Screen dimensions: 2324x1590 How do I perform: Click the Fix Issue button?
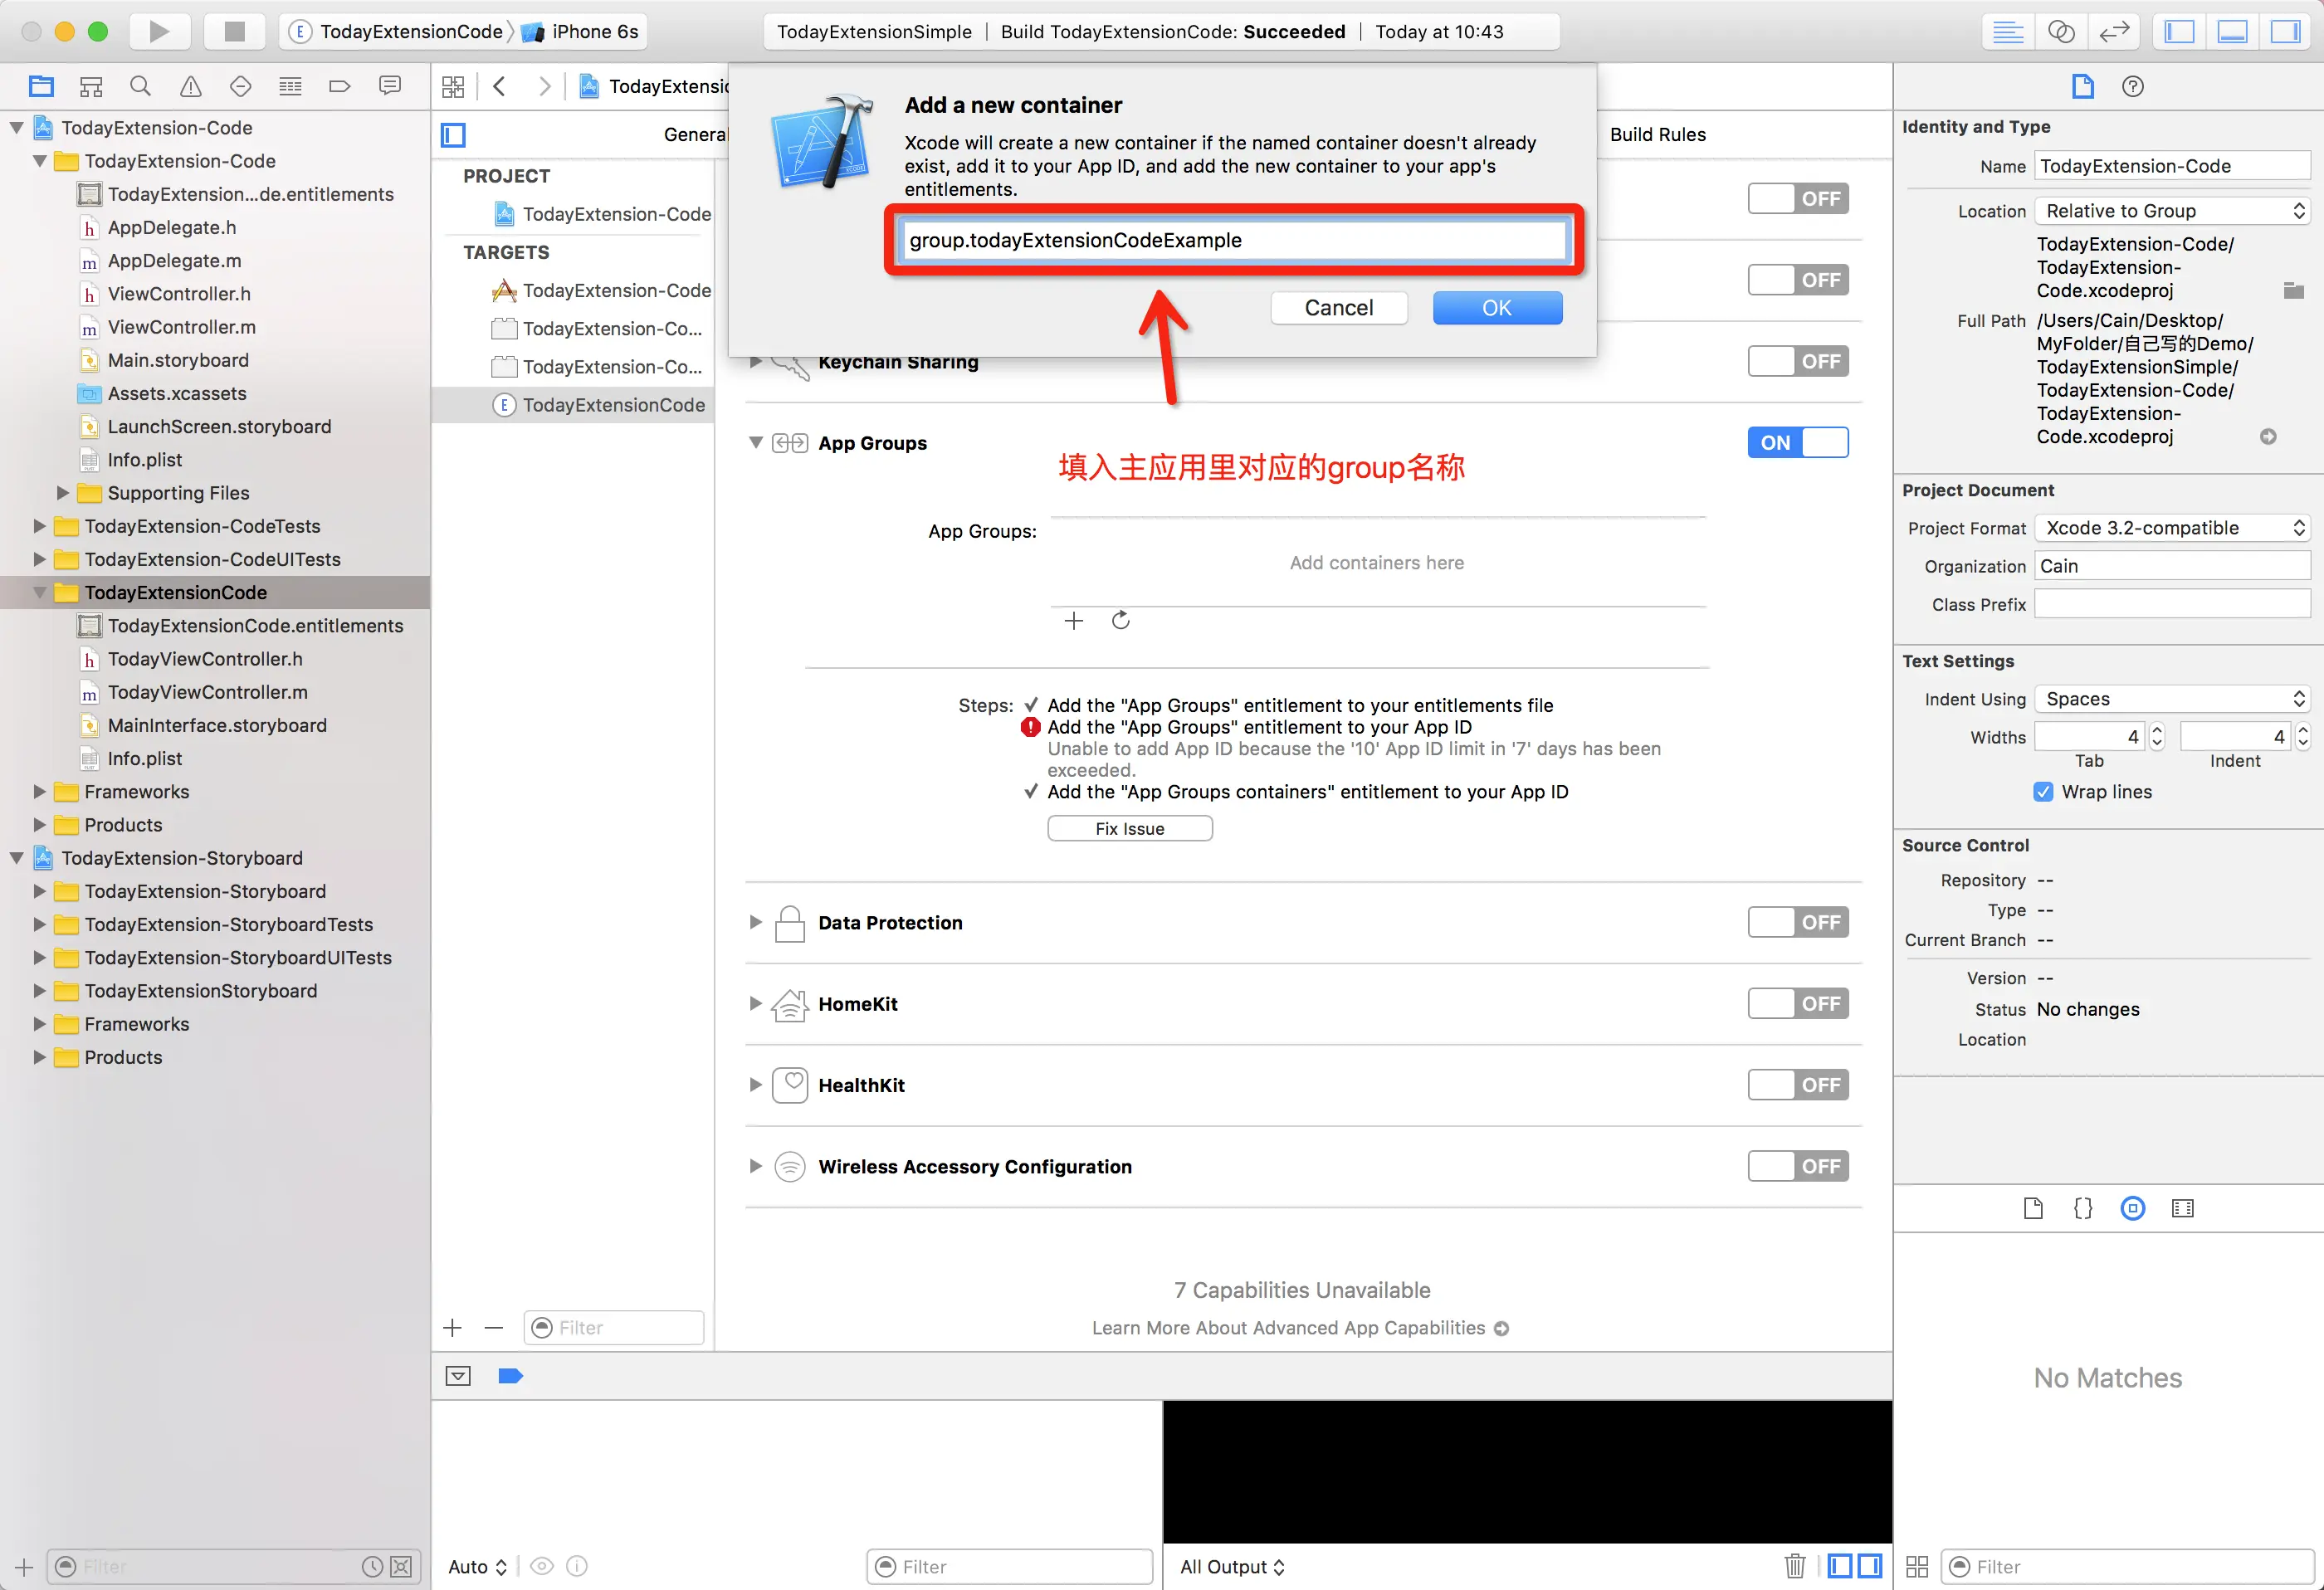coord(1129,828)
